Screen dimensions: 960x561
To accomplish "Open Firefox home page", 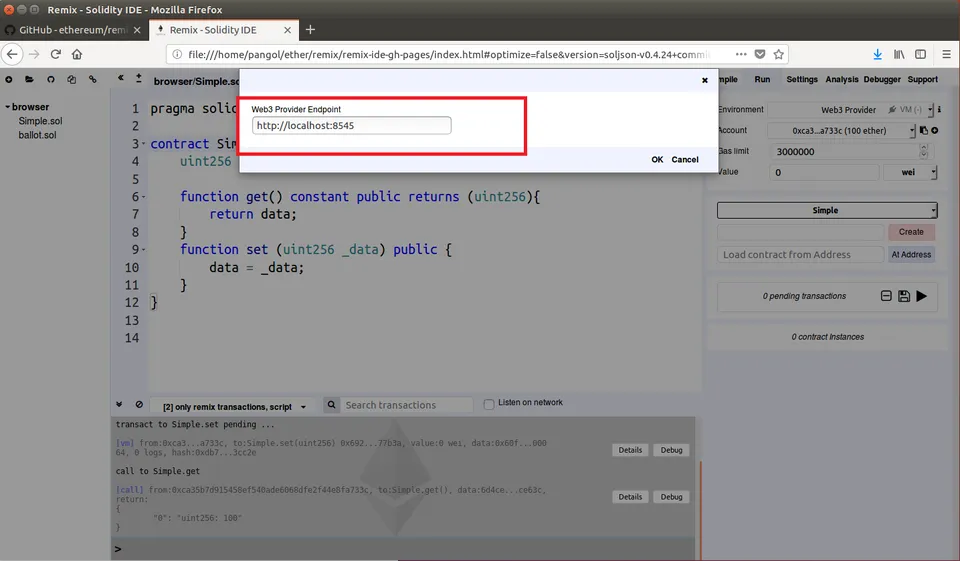I will (x=77, y=55).
